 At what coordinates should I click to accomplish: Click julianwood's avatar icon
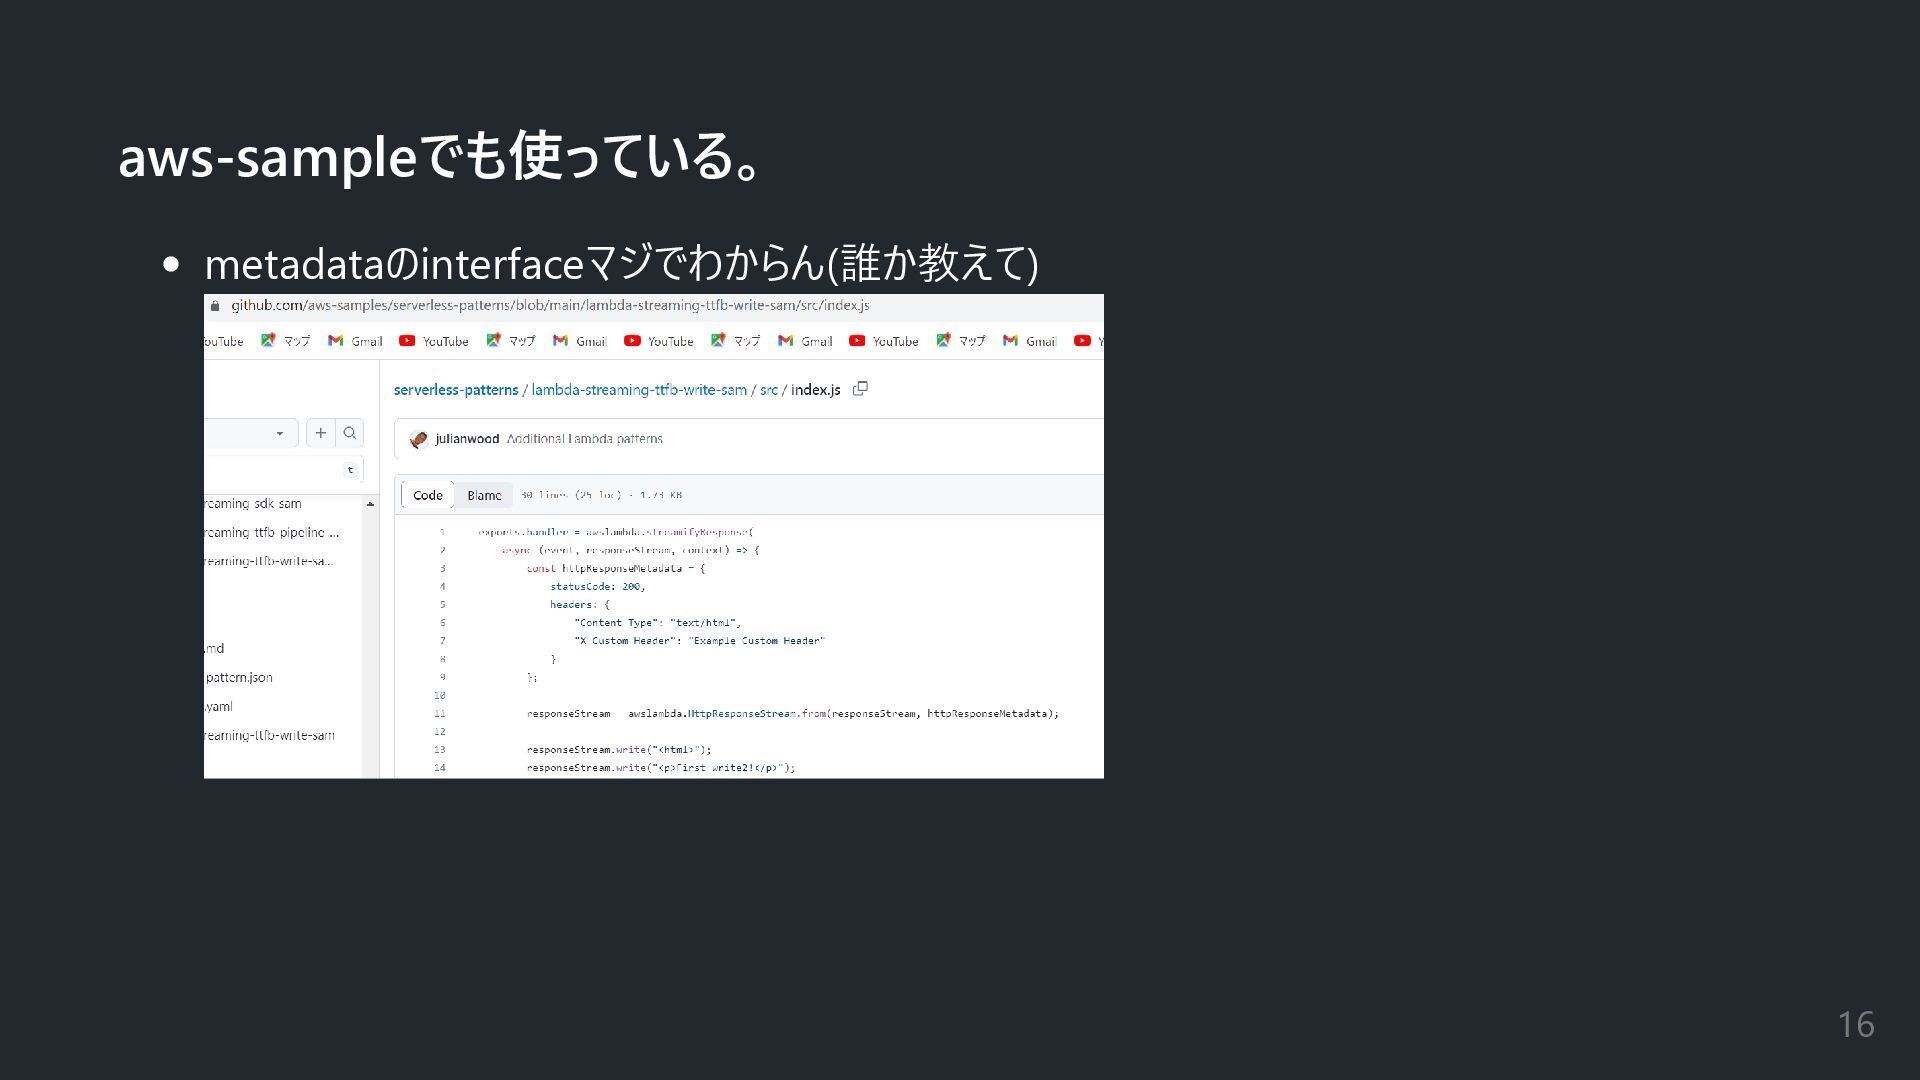(419, 439)
